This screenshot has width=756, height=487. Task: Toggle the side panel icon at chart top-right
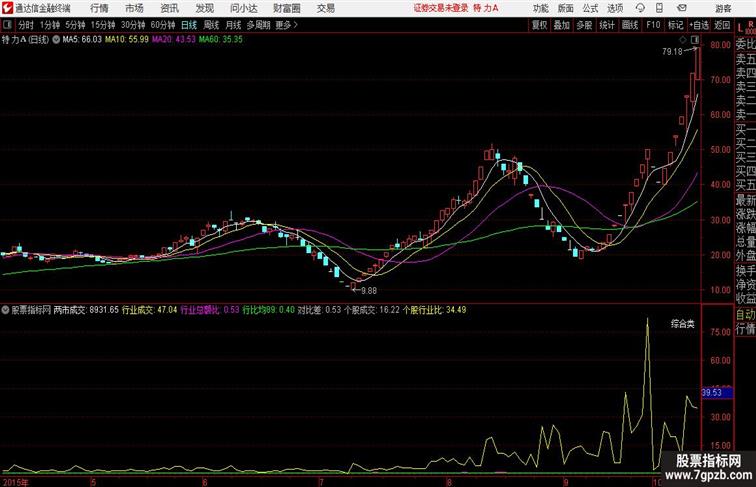695,40
